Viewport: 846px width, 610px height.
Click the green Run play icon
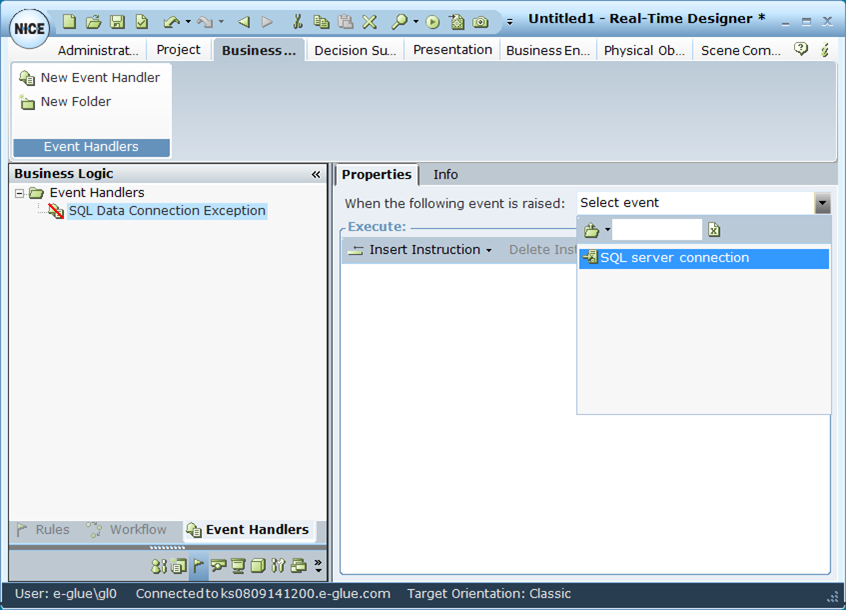tap(432, 21)
